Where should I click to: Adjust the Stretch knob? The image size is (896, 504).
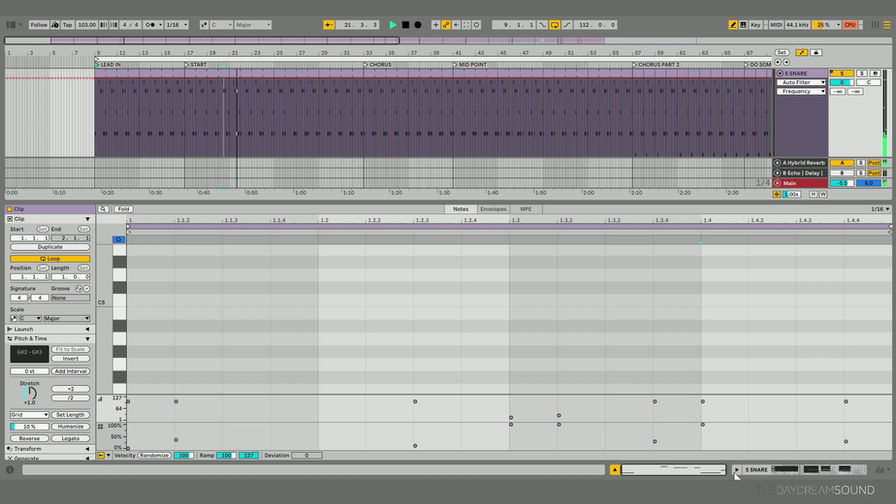coord(29,393)
